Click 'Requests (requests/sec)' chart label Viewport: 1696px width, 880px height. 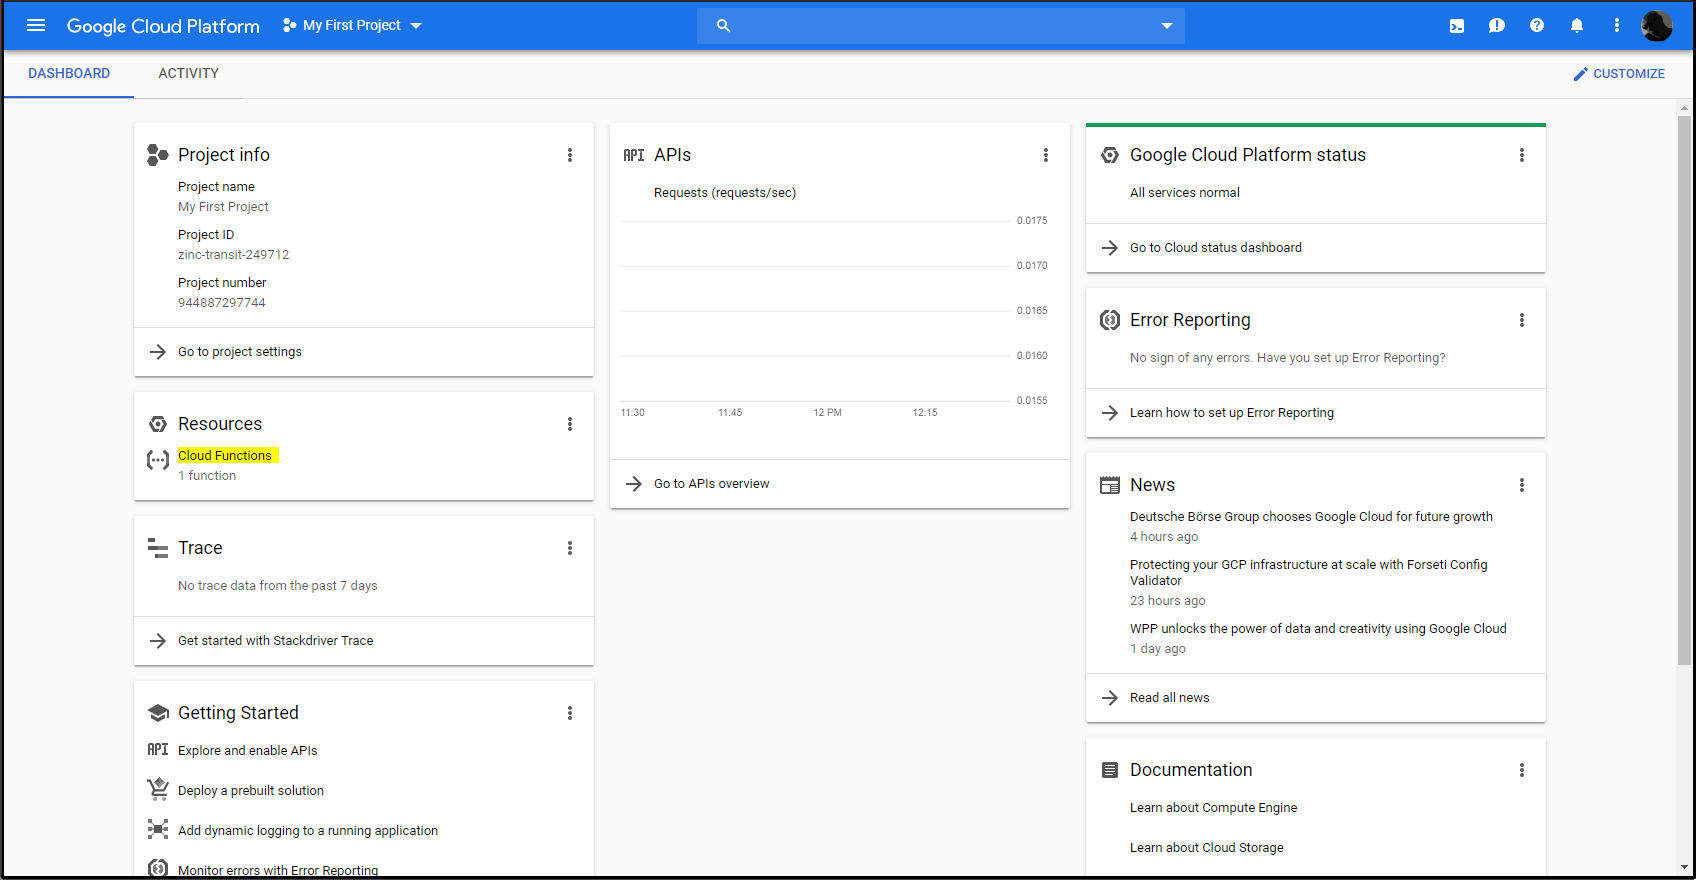[x=725, y=193]
